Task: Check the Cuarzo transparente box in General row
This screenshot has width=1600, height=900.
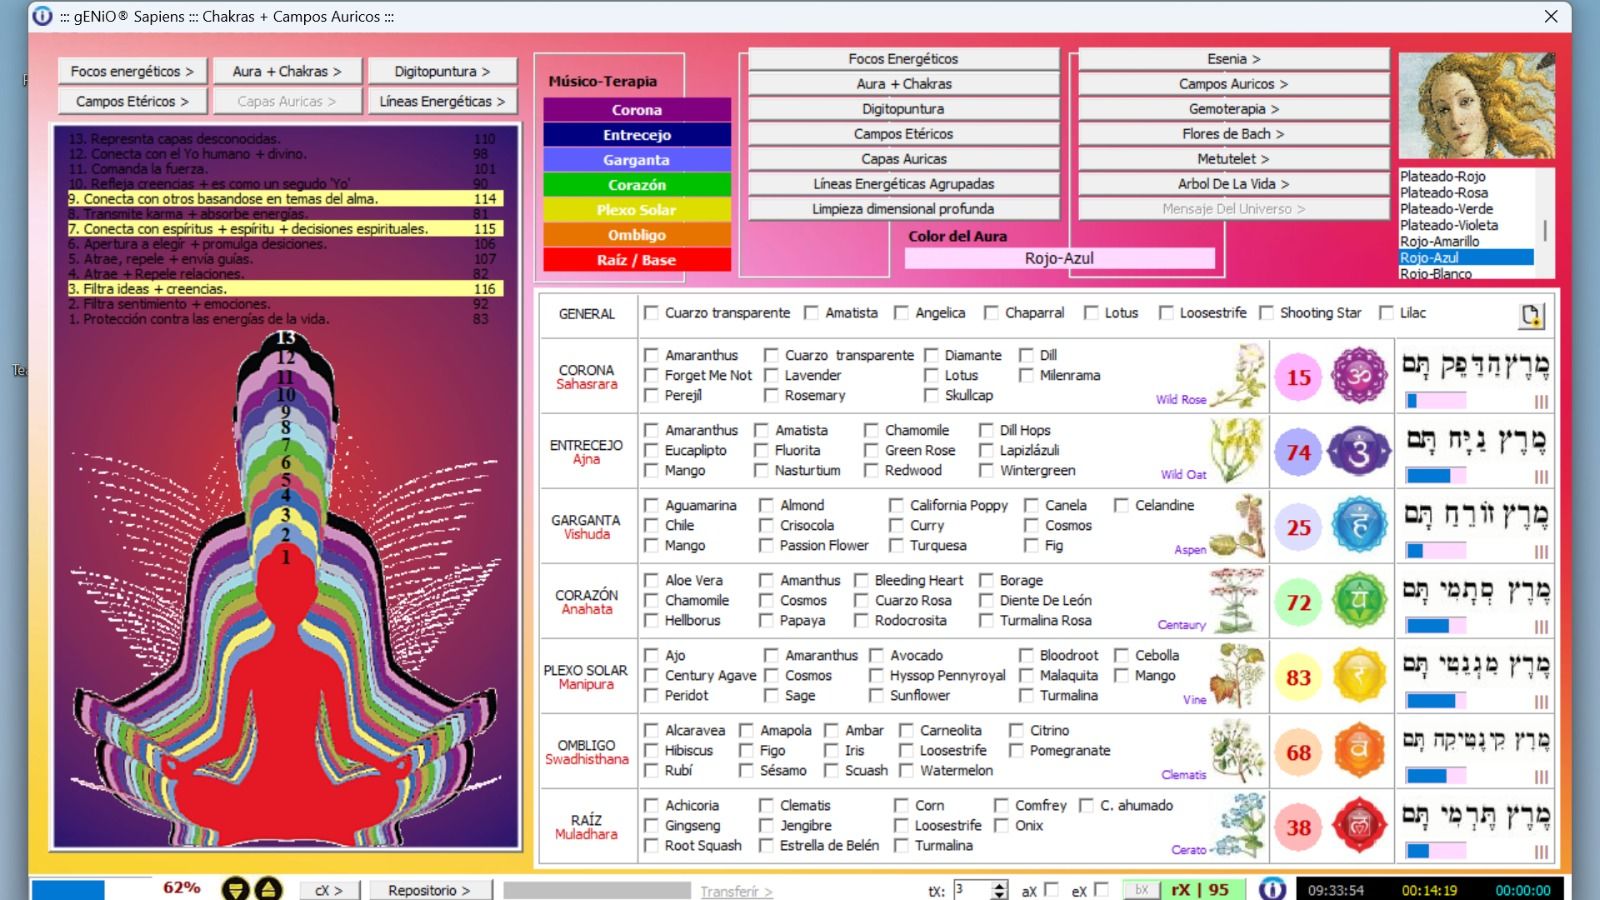Action: coord(652,313)
